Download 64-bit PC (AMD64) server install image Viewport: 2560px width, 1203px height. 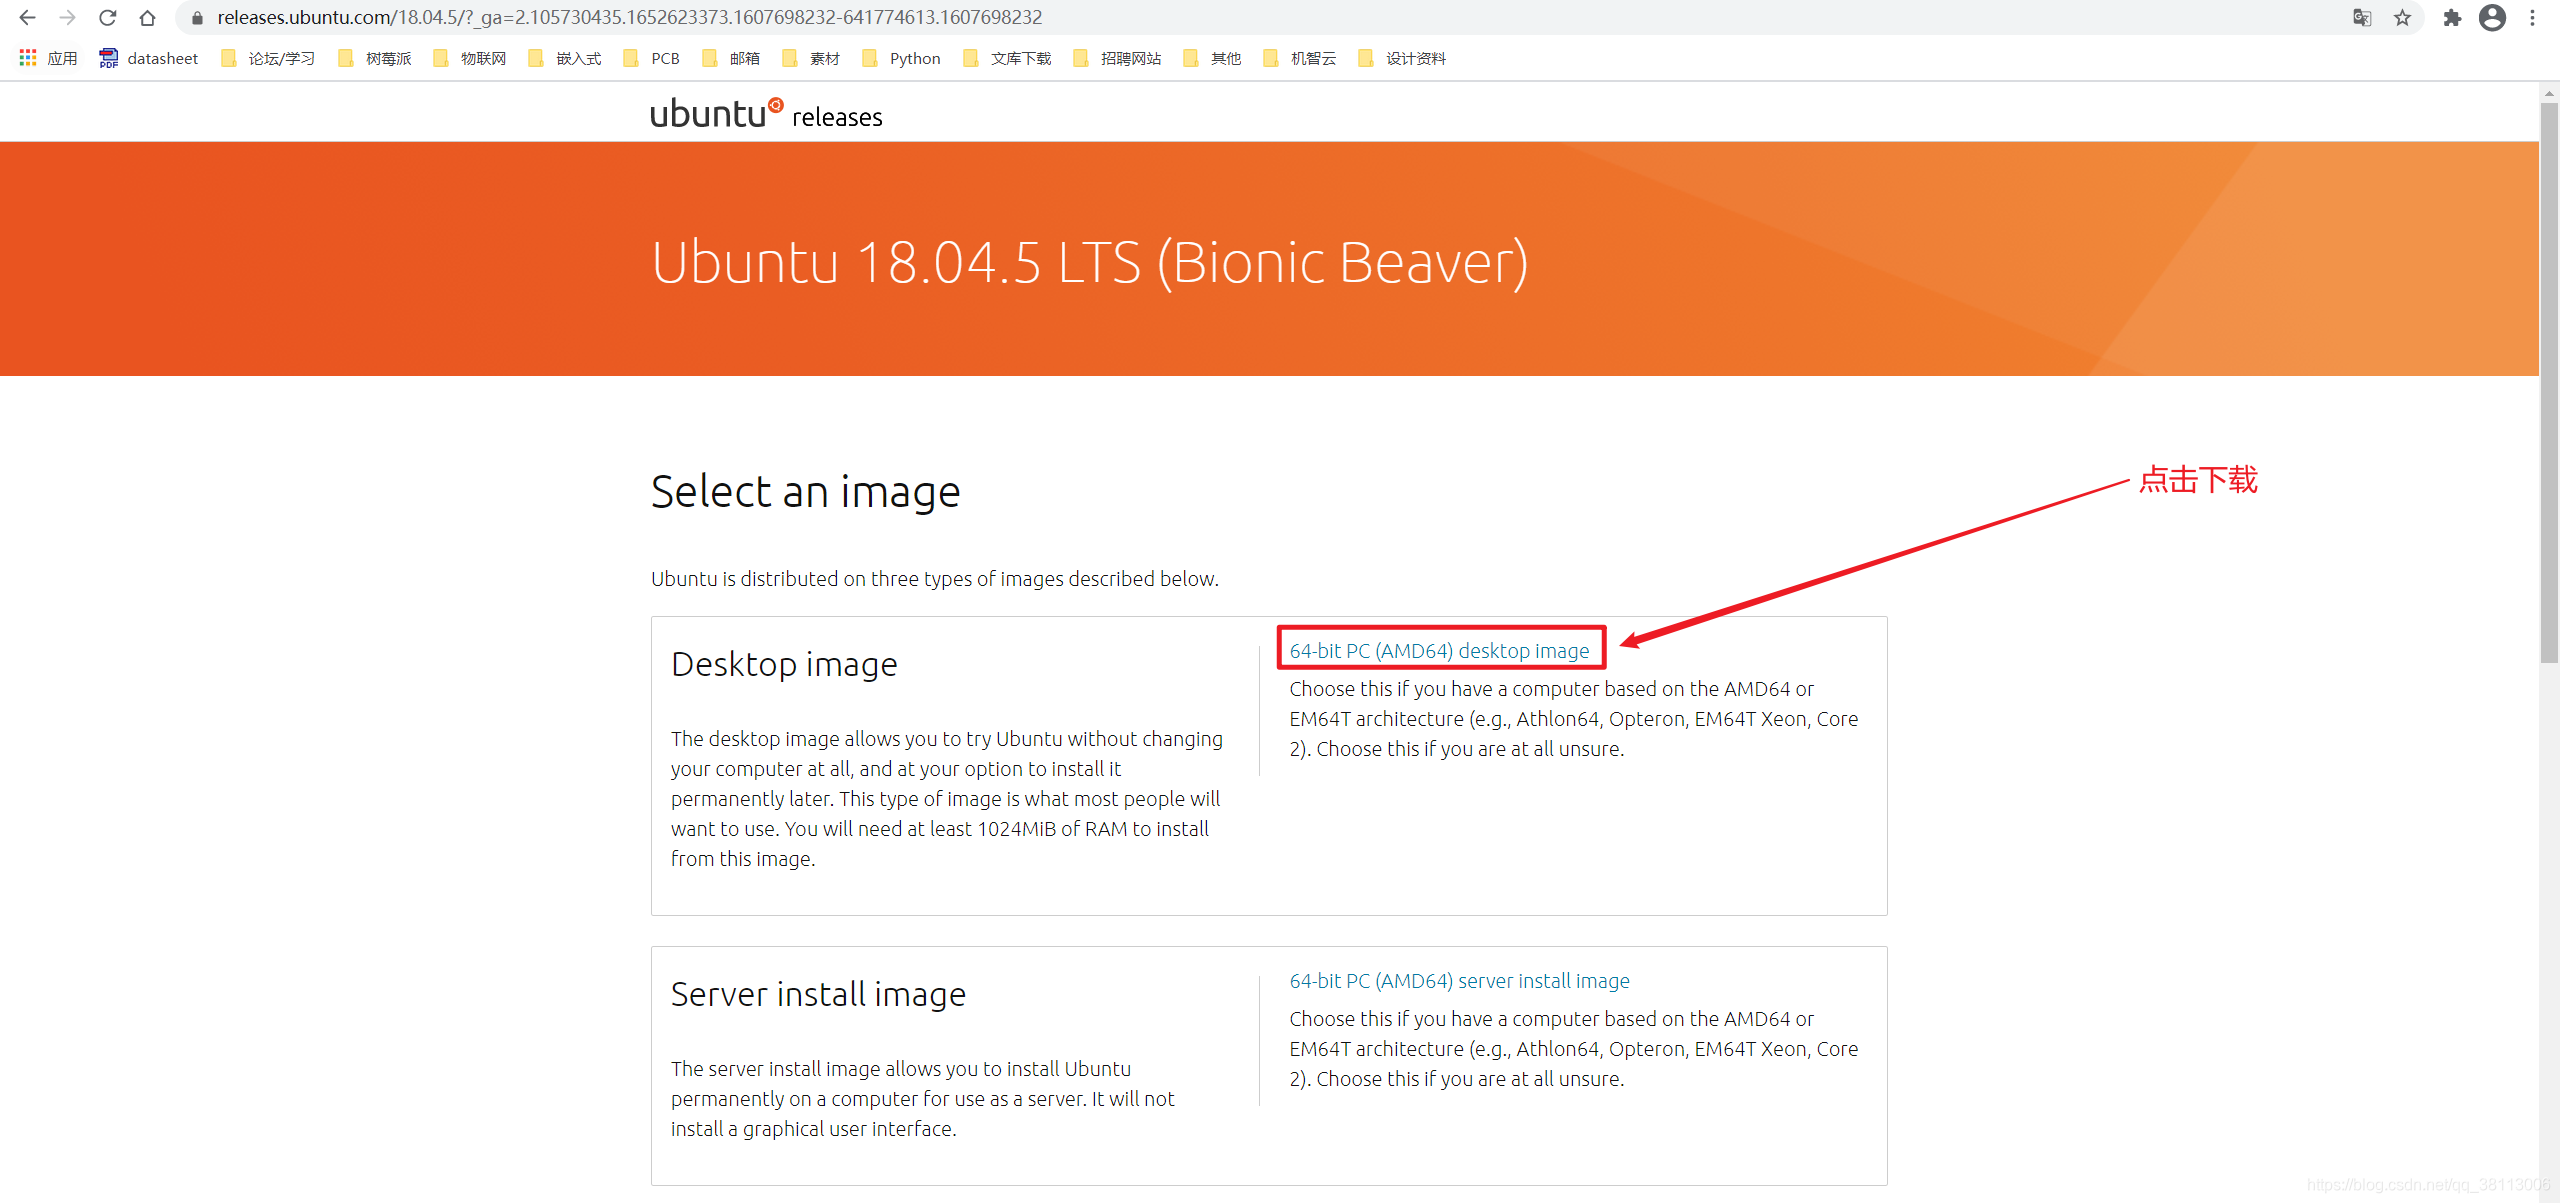click(x=1459, y=981)
